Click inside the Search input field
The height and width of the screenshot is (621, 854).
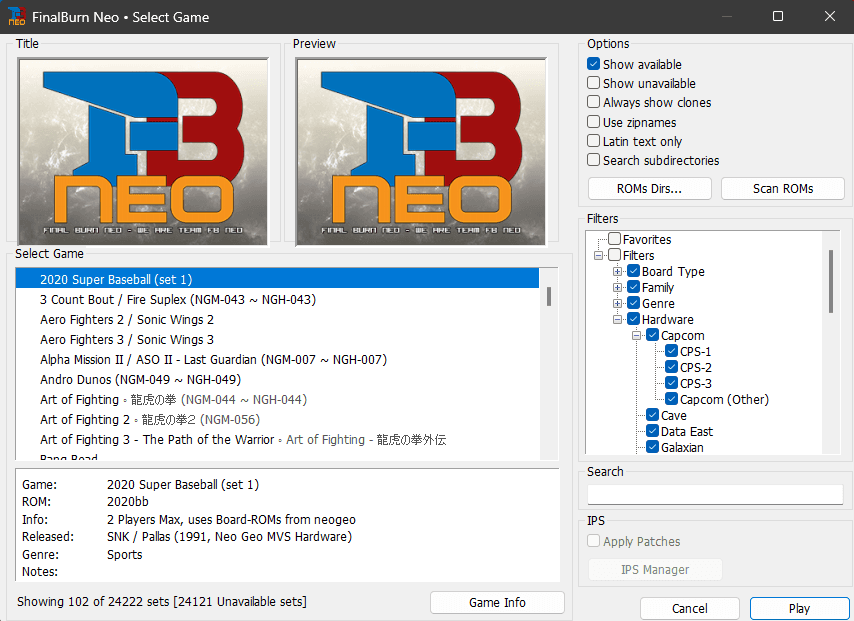pyautogui.click(x=715, y=494)
